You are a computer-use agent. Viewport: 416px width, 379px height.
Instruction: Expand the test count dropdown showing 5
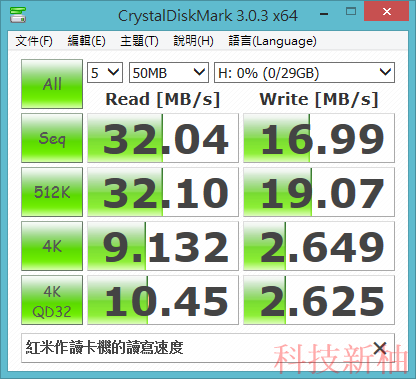click(x=105, y=72)
